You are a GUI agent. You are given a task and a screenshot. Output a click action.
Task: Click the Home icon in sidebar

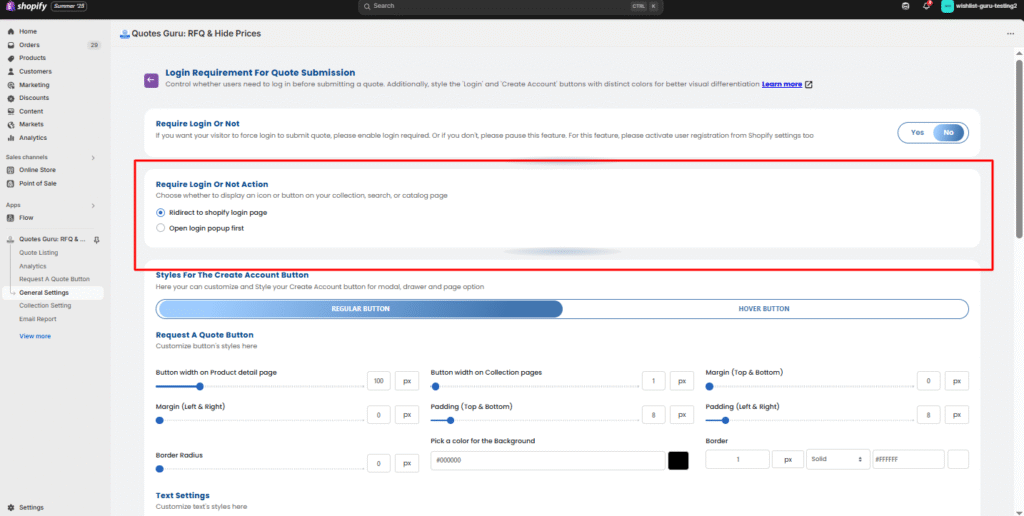(10, 32)
